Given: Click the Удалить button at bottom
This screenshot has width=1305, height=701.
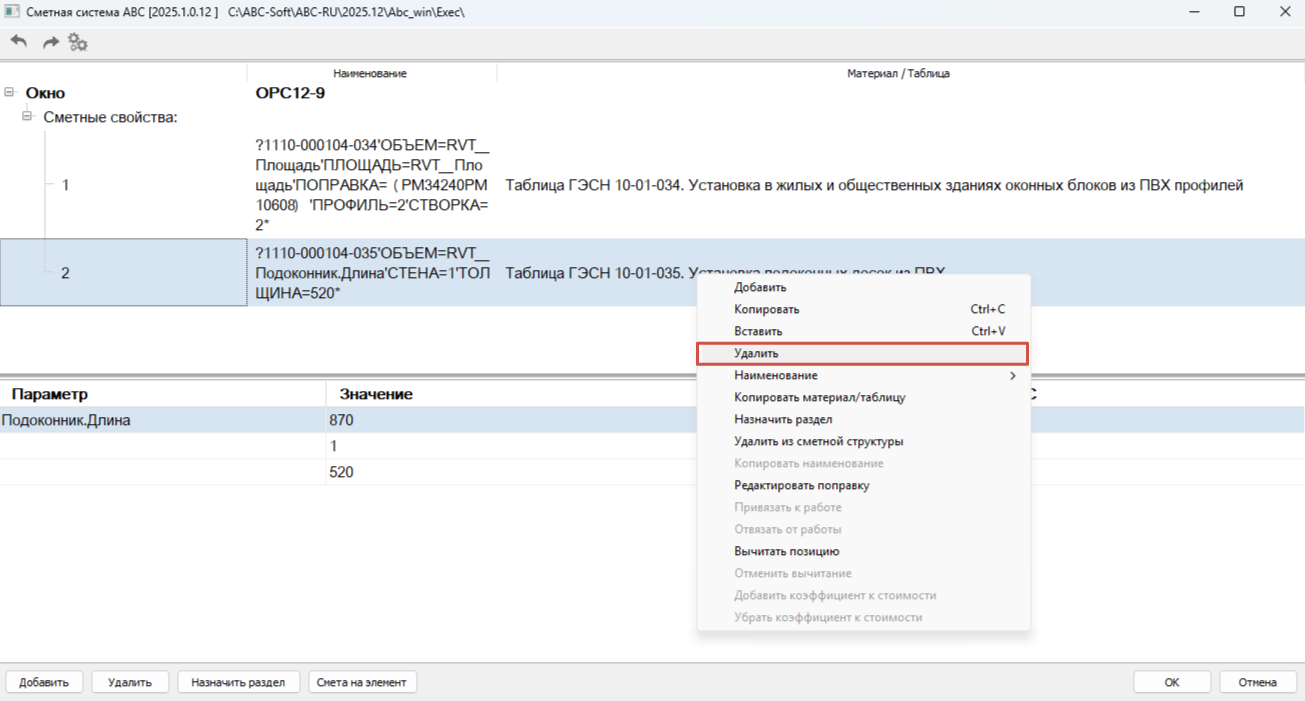Looking at the screenshot, I should 130,682.
